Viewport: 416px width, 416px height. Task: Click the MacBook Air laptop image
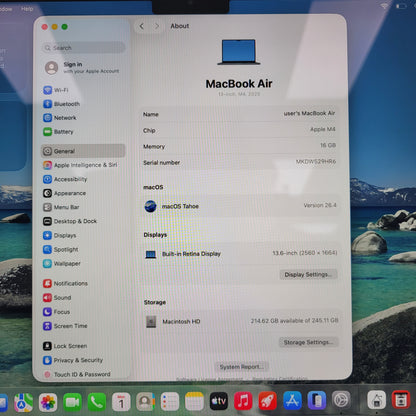(239, 52)
